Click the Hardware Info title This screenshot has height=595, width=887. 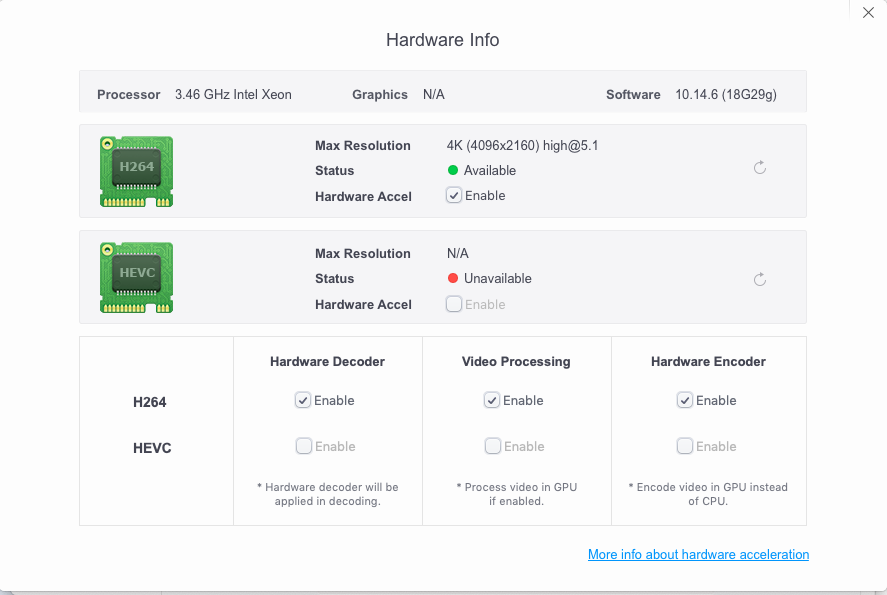coord(442,40)
